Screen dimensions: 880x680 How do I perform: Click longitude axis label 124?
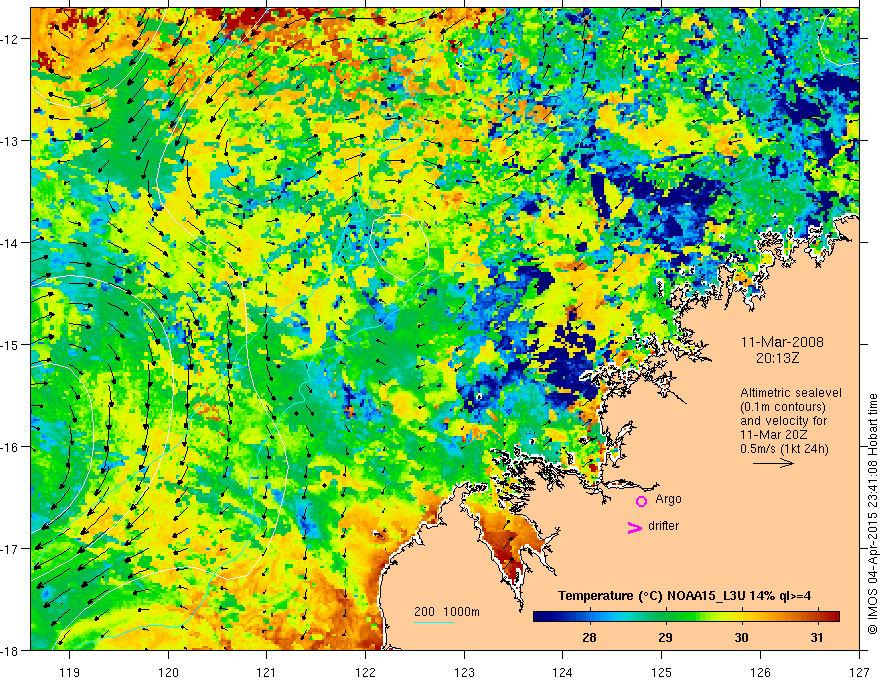563,672
